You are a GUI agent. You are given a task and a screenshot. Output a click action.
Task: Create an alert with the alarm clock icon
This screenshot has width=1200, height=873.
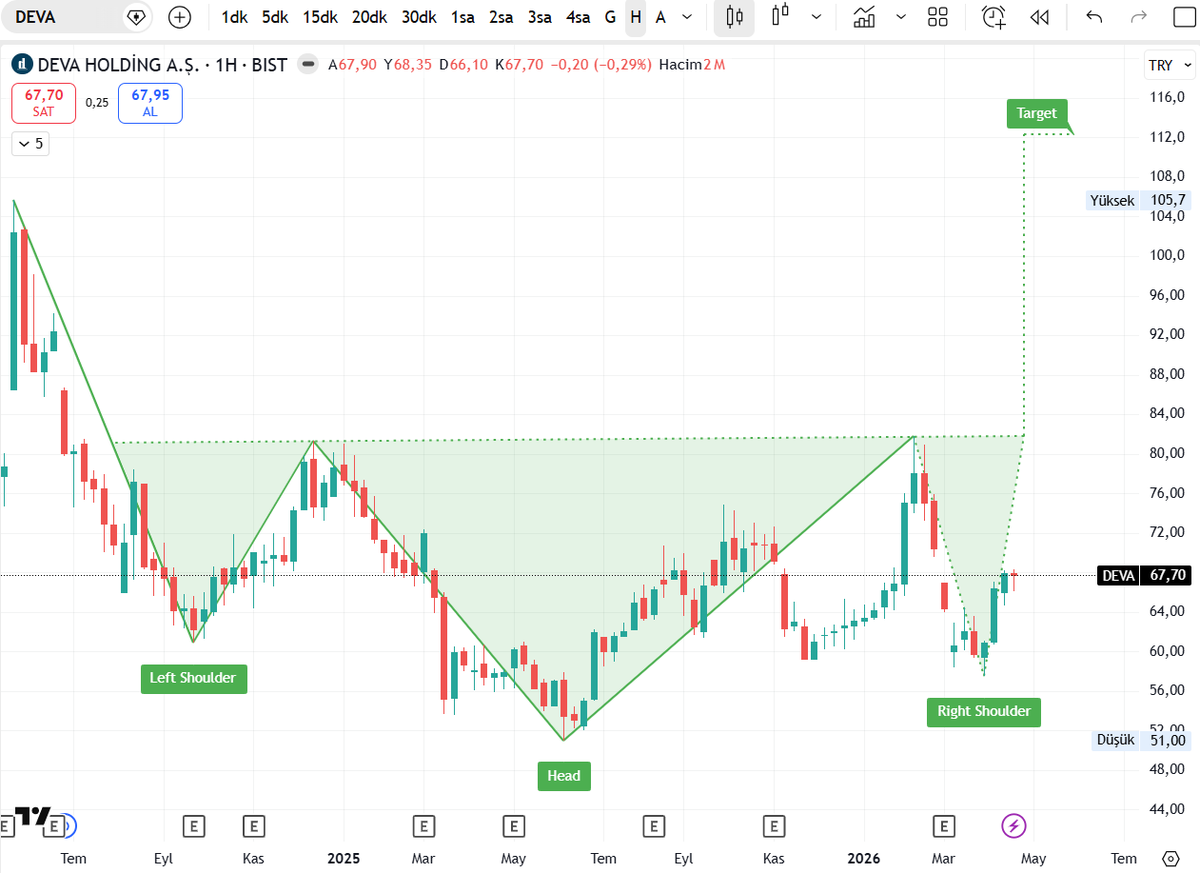tap(994, 17)
